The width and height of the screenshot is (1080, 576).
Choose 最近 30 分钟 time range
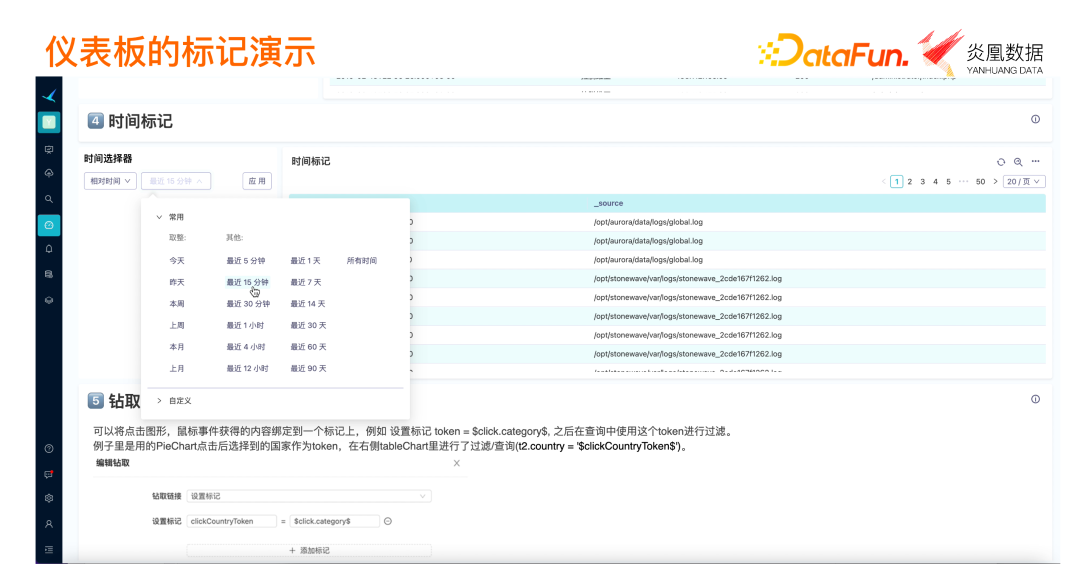coord(248,304)
